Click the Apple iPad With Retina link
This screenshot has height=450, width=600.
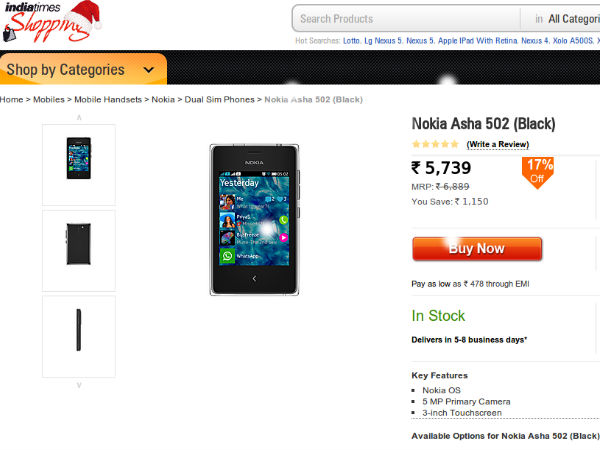click(x=478, y=41)
